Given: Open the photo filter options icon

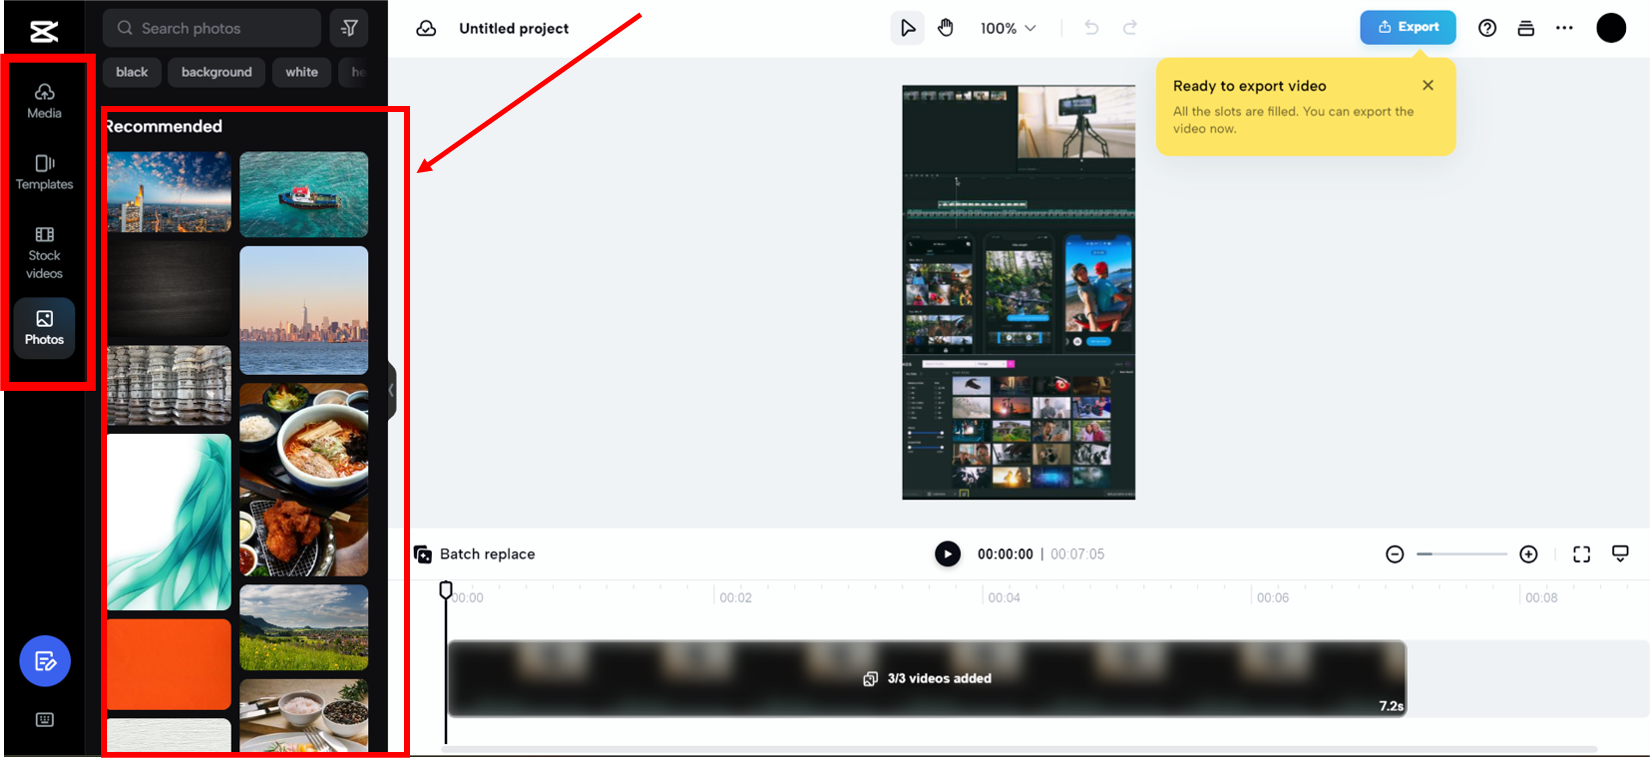Looking at the screenshot, I should [x=349, y=28].
